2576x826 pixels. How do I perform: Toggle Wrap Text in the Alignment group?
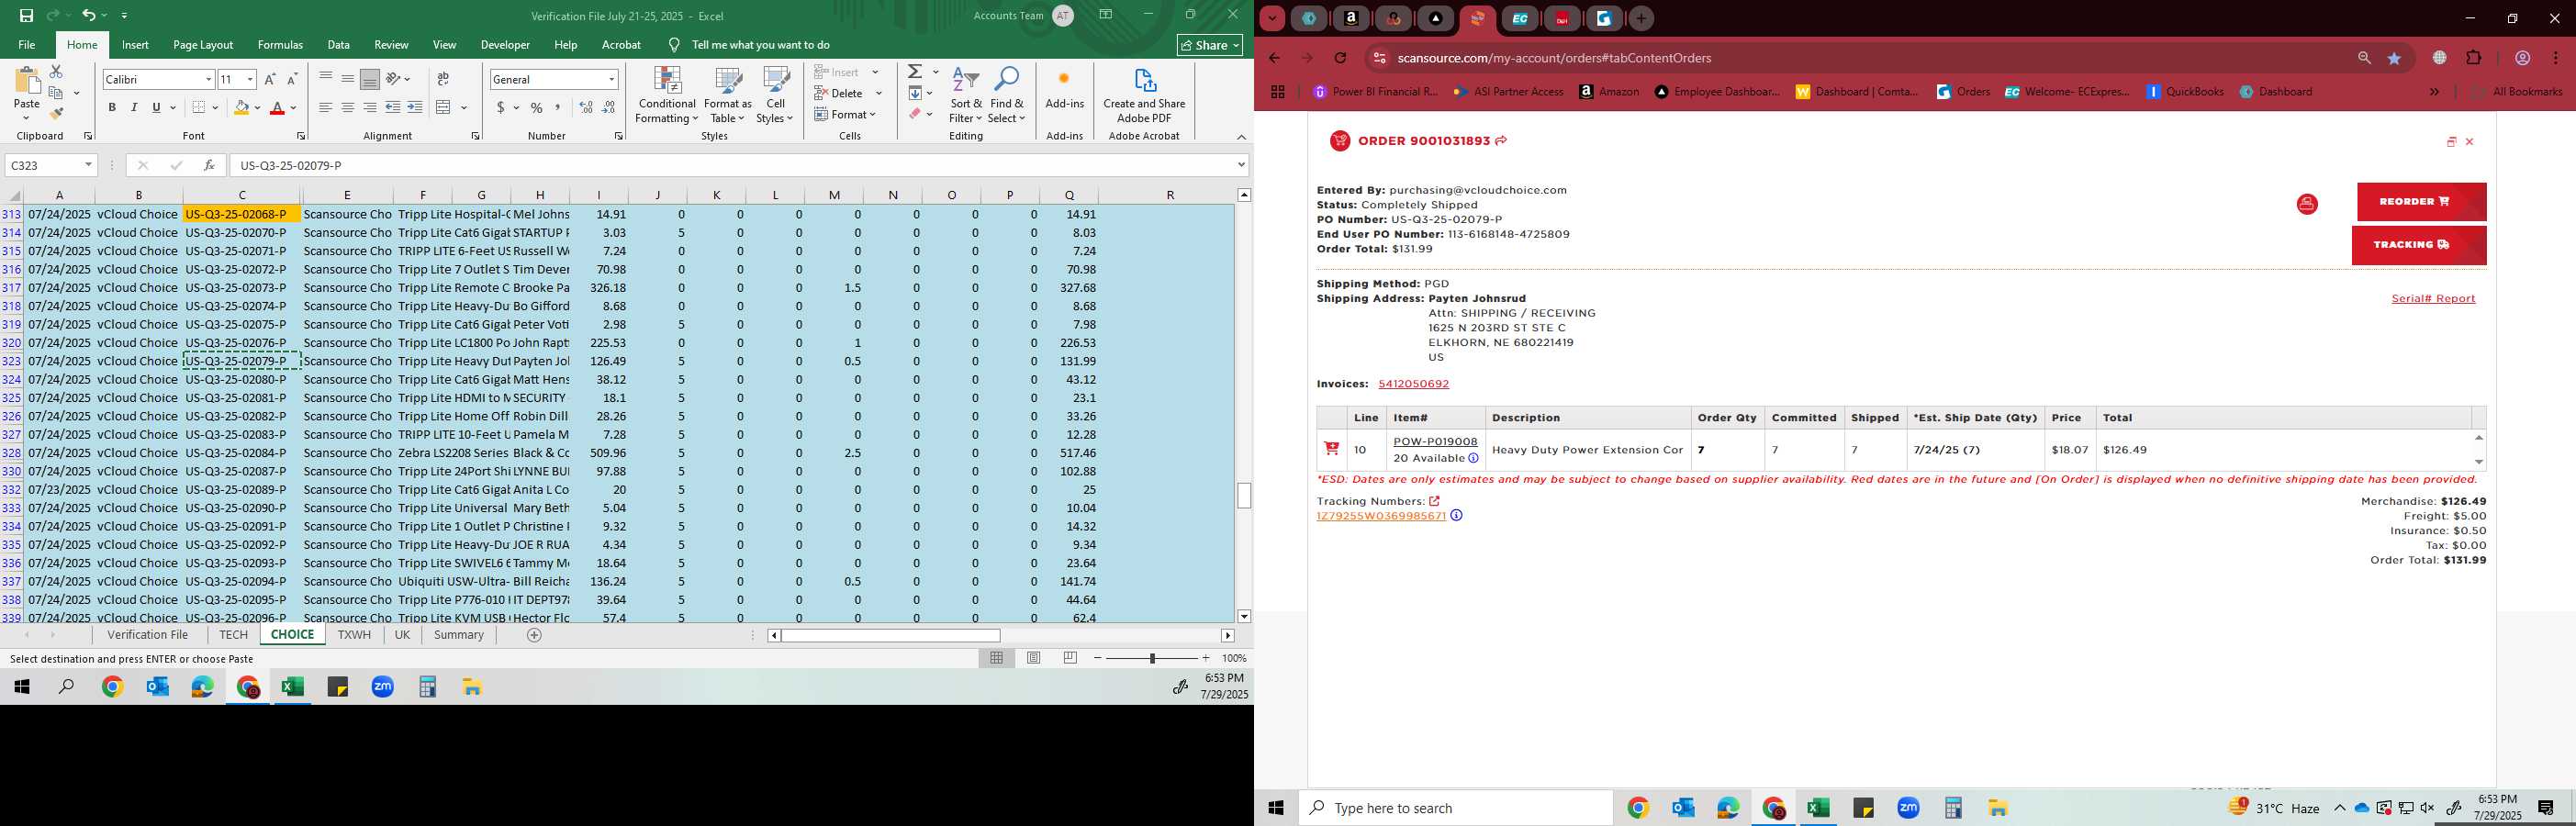[x=443, y=79]
